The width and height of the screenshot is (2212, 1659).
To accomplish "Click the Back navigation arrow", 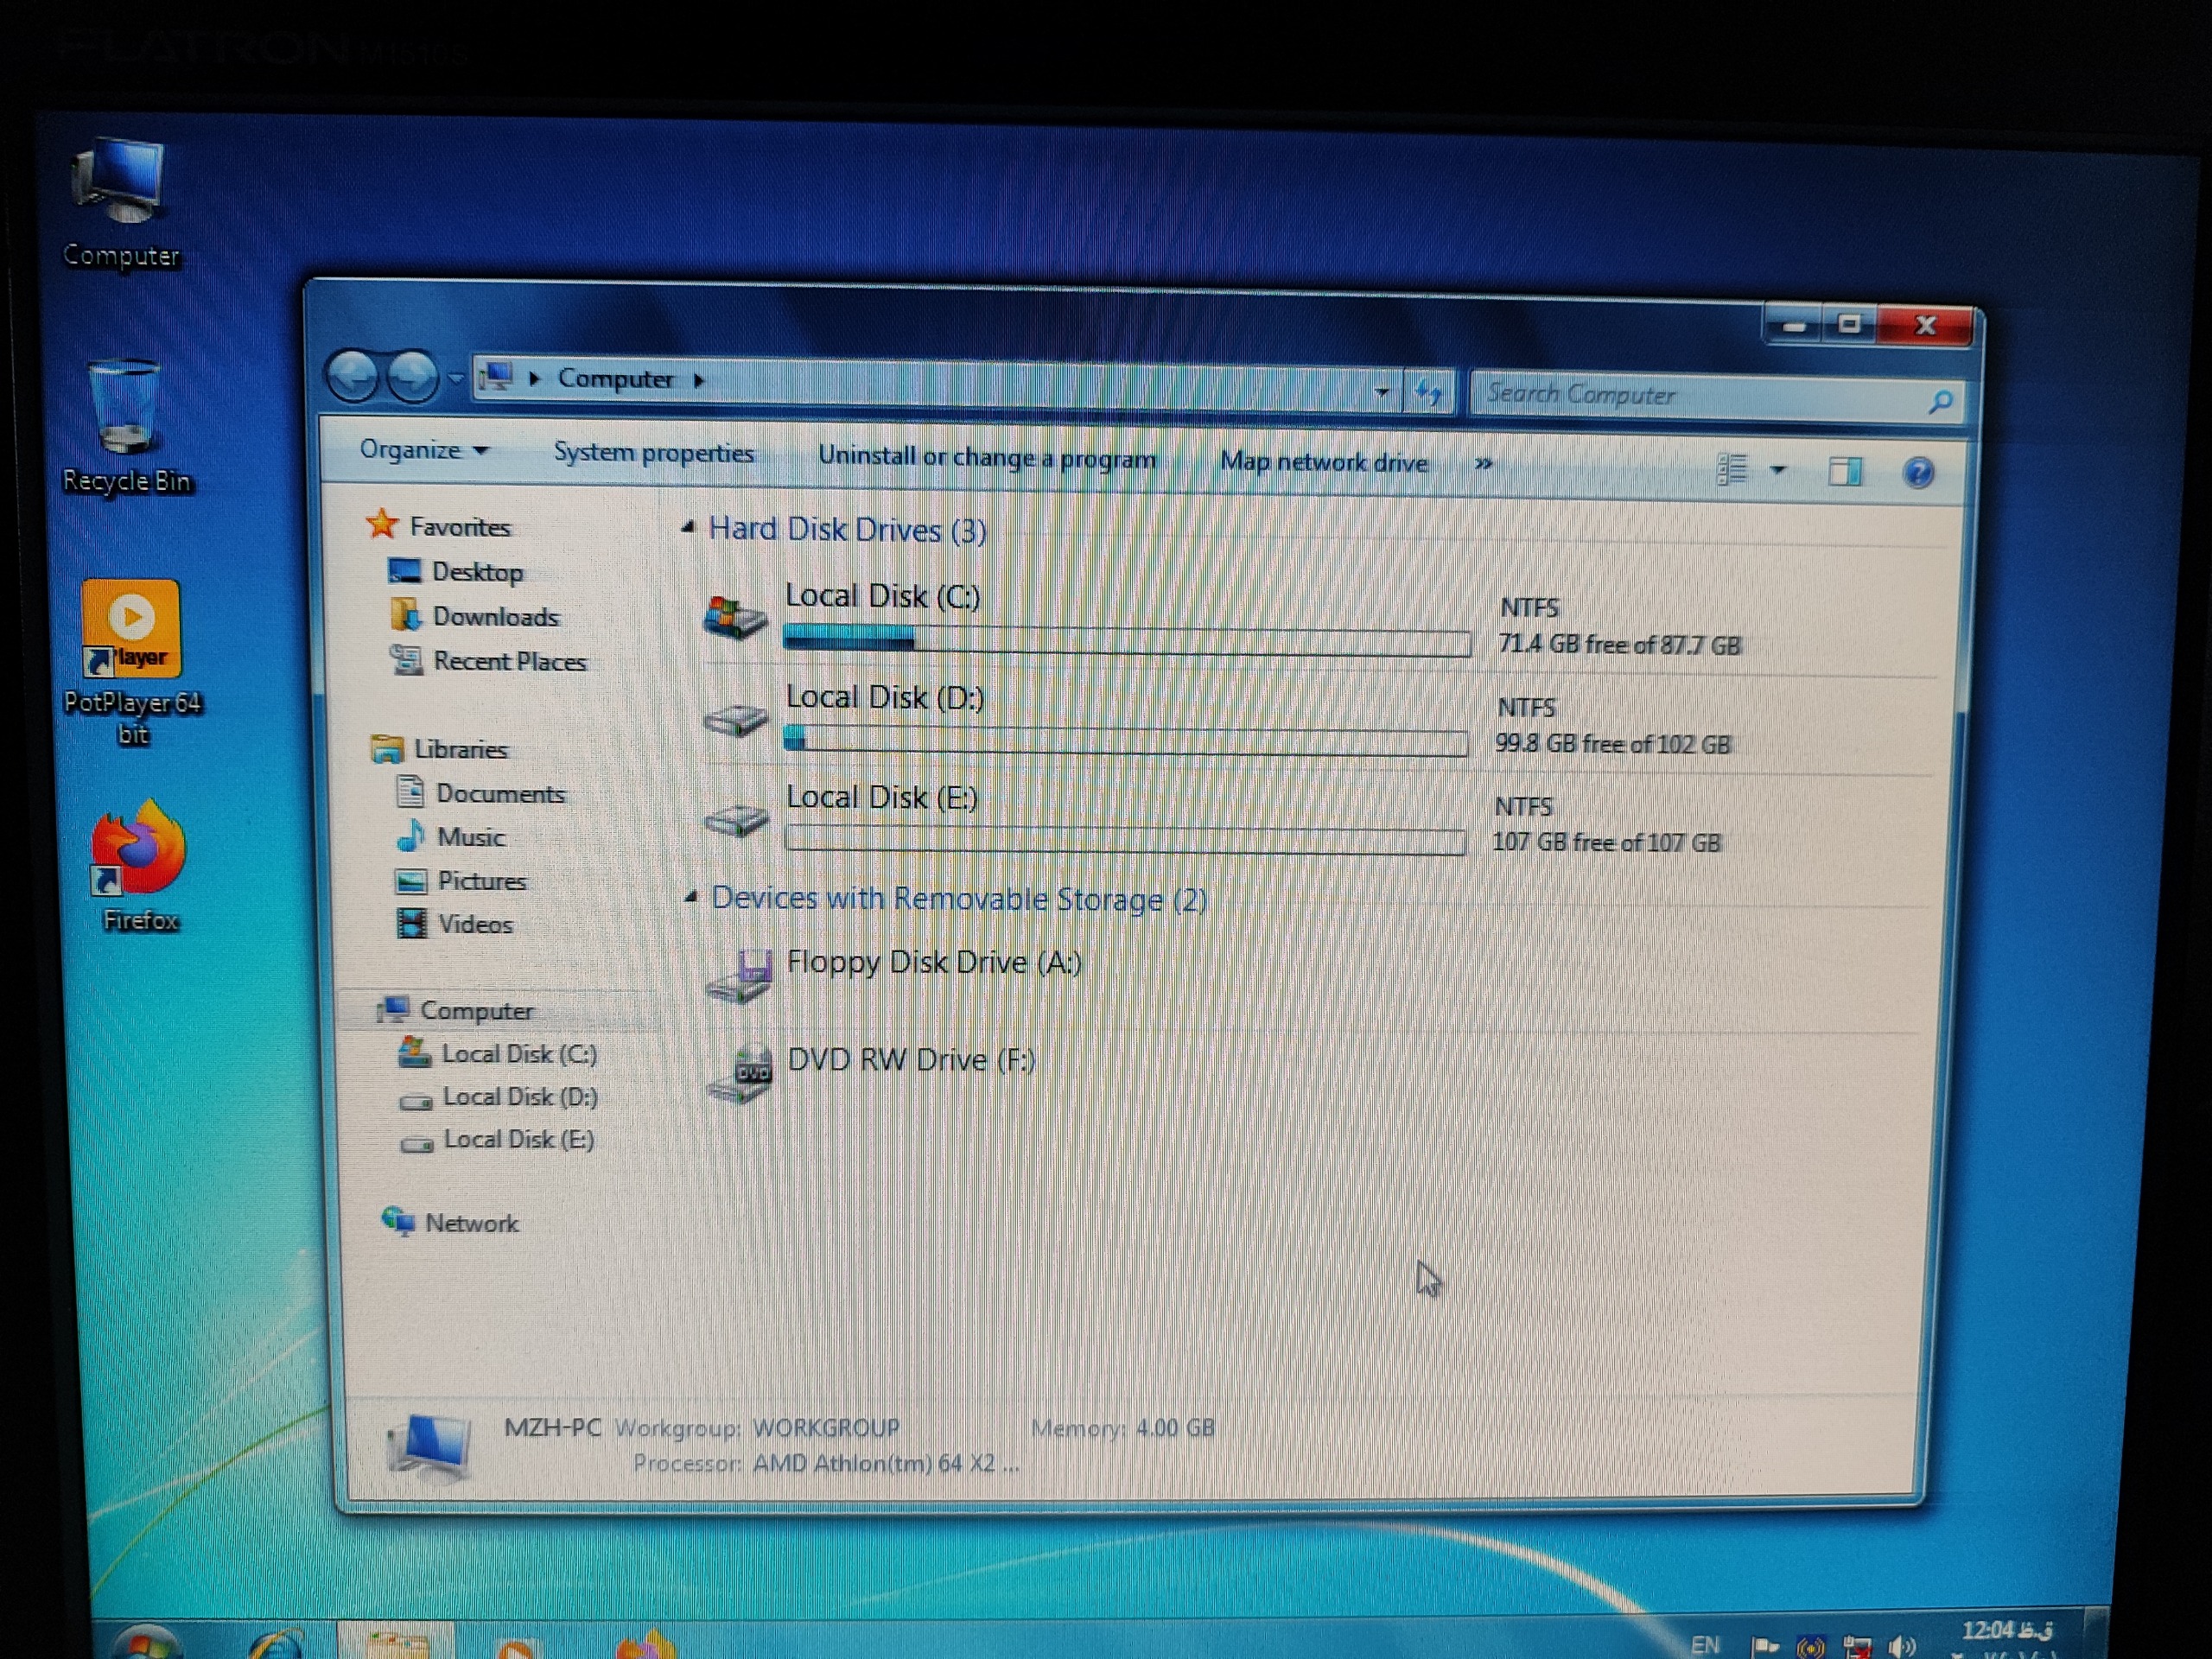I will point(352,378).
